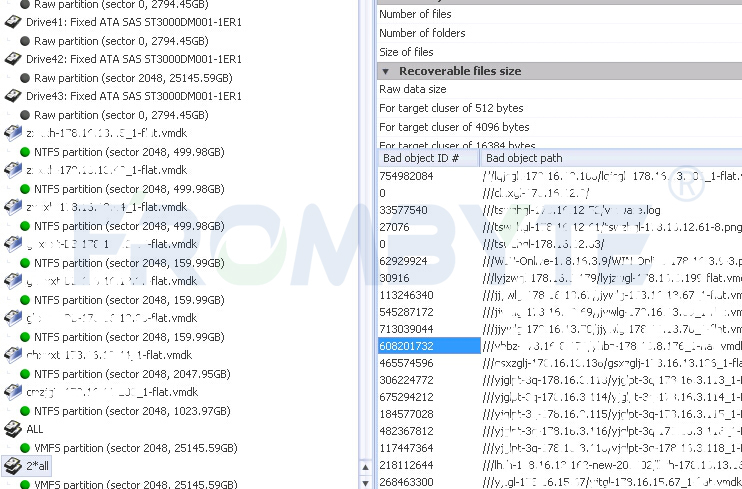The image size is (742, 489).
Task: Click gray bullet of Raw partition 25145.59GB
Action: 25,78
